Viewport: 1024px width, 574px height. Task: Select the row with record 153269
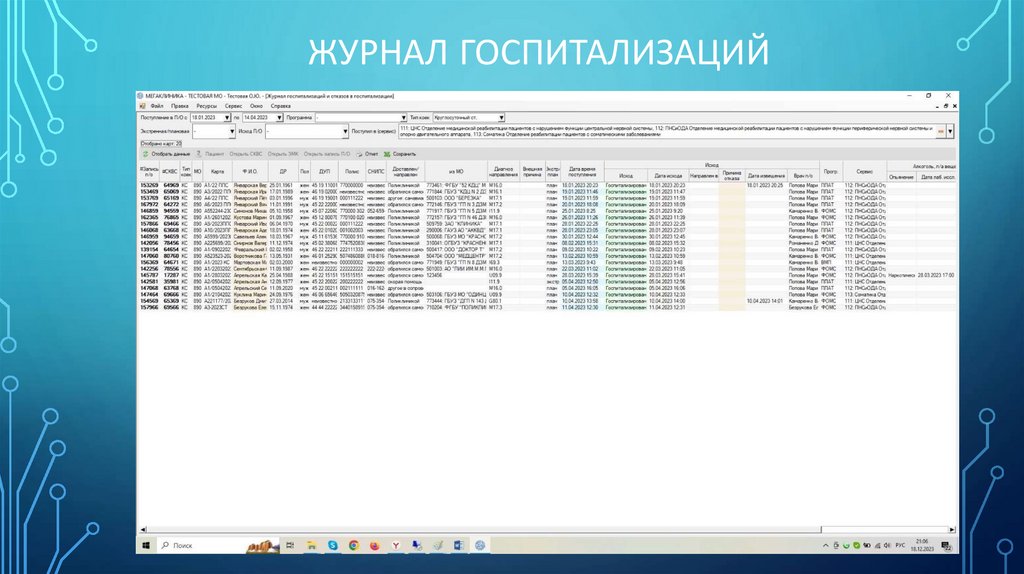[x=547, y=185]
